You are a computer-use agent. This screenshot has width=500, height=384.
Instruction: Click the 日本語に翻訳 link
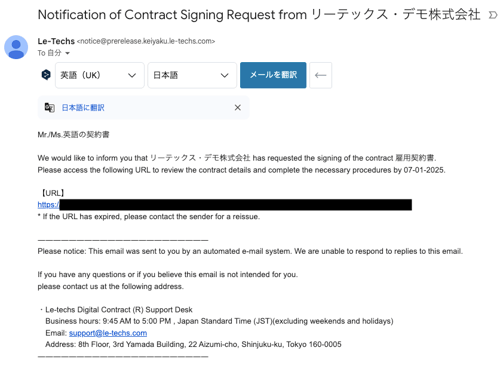tap(83, 108)
